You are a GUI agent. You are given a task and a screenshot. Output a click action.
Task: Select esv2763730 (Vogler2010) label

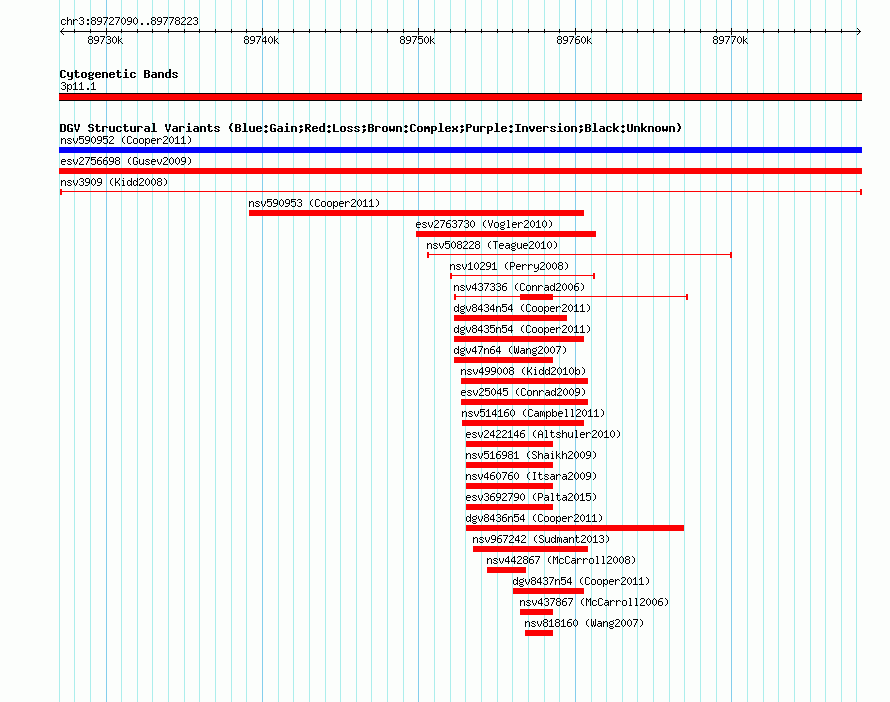point(484,224)
